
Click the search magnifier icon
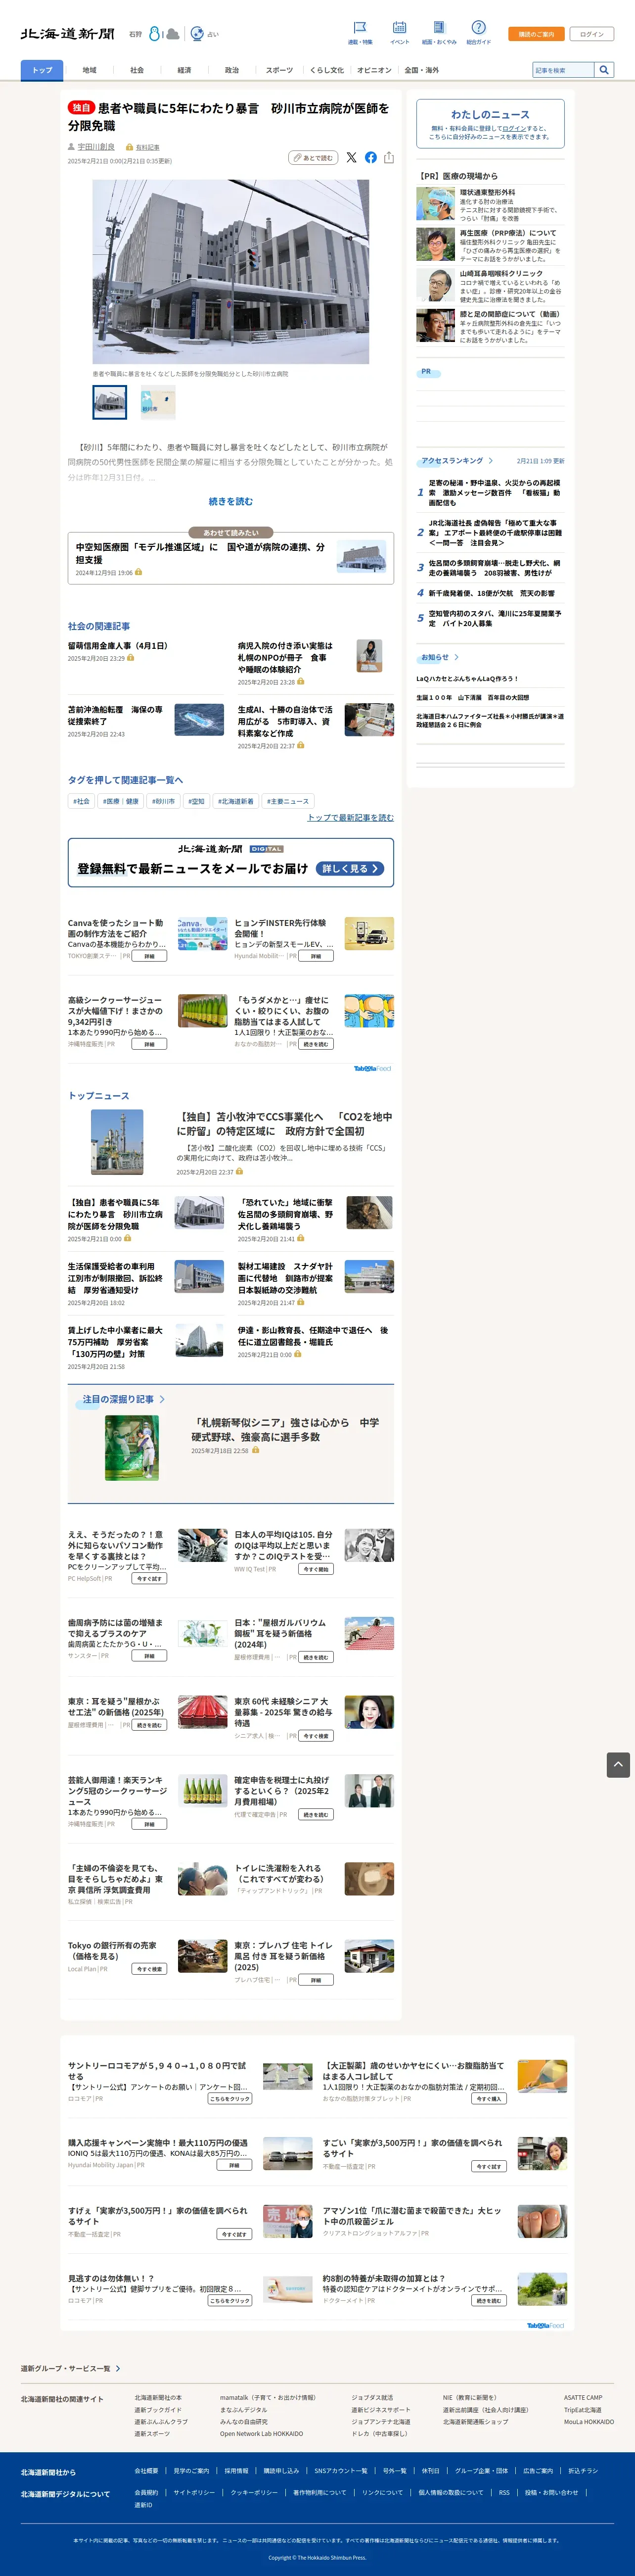coord(603,70)
